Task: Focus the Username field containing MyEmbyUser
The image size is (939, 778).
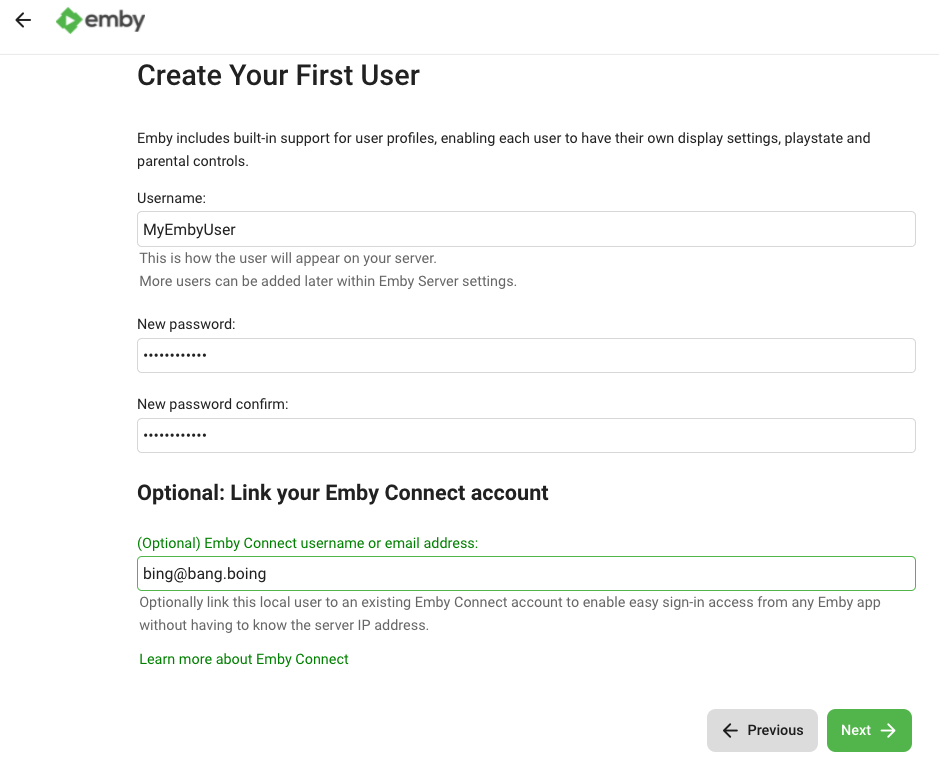Action: tap(526, 229)
